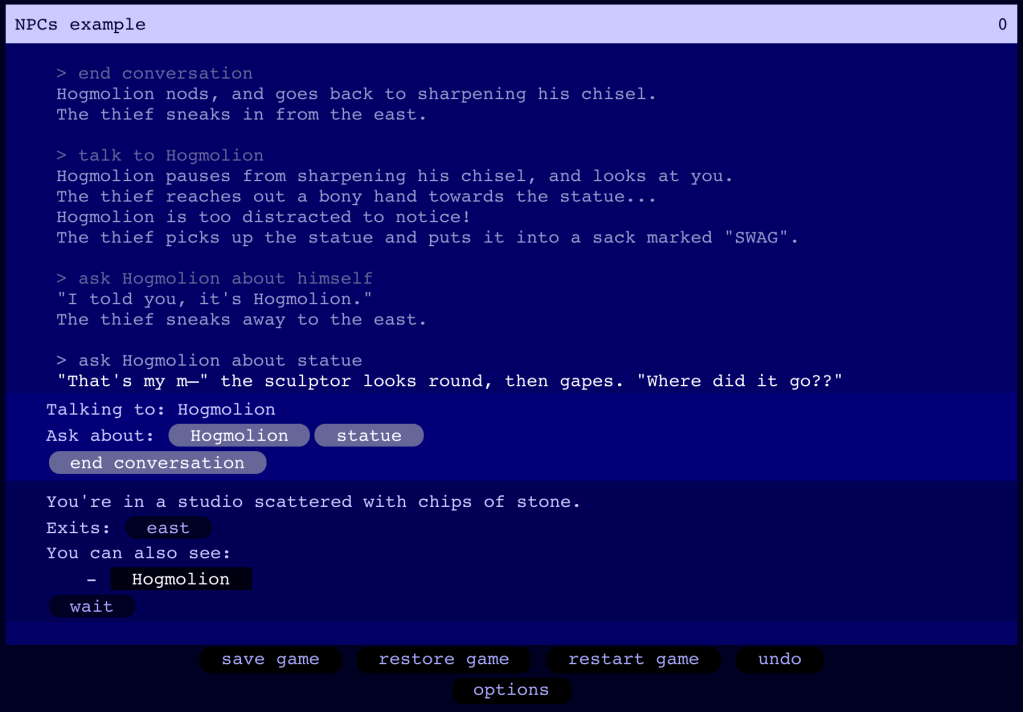1023x712 pixels.
Task: Ask Hogmolion about the statue
Action: point(368,435)
